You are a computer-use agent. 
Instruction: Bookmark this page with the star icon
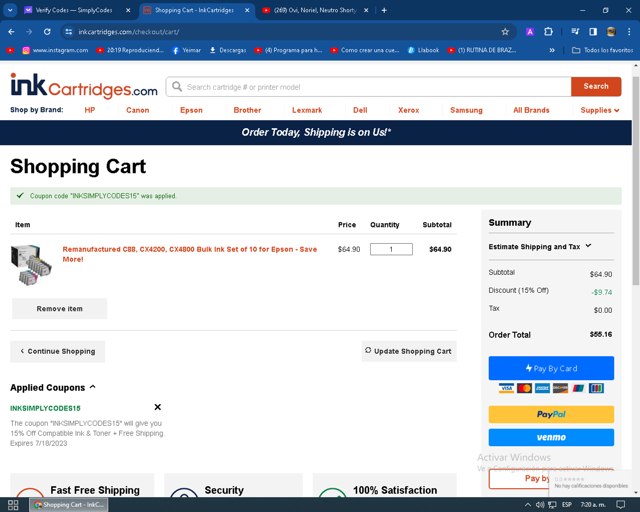pyautogui.click(x=505, y=32)
